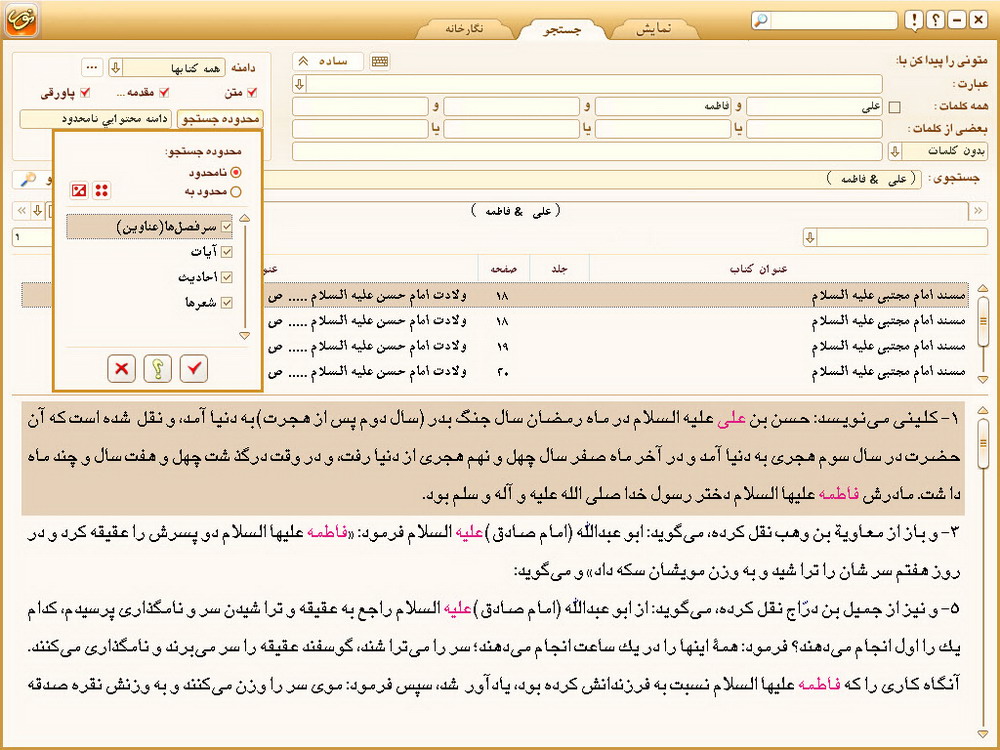Toggle the آیات checkbox
Image resolution: width=1000 pixels, height=750 pixels.
pyautogui.click(x=226, y=252)
